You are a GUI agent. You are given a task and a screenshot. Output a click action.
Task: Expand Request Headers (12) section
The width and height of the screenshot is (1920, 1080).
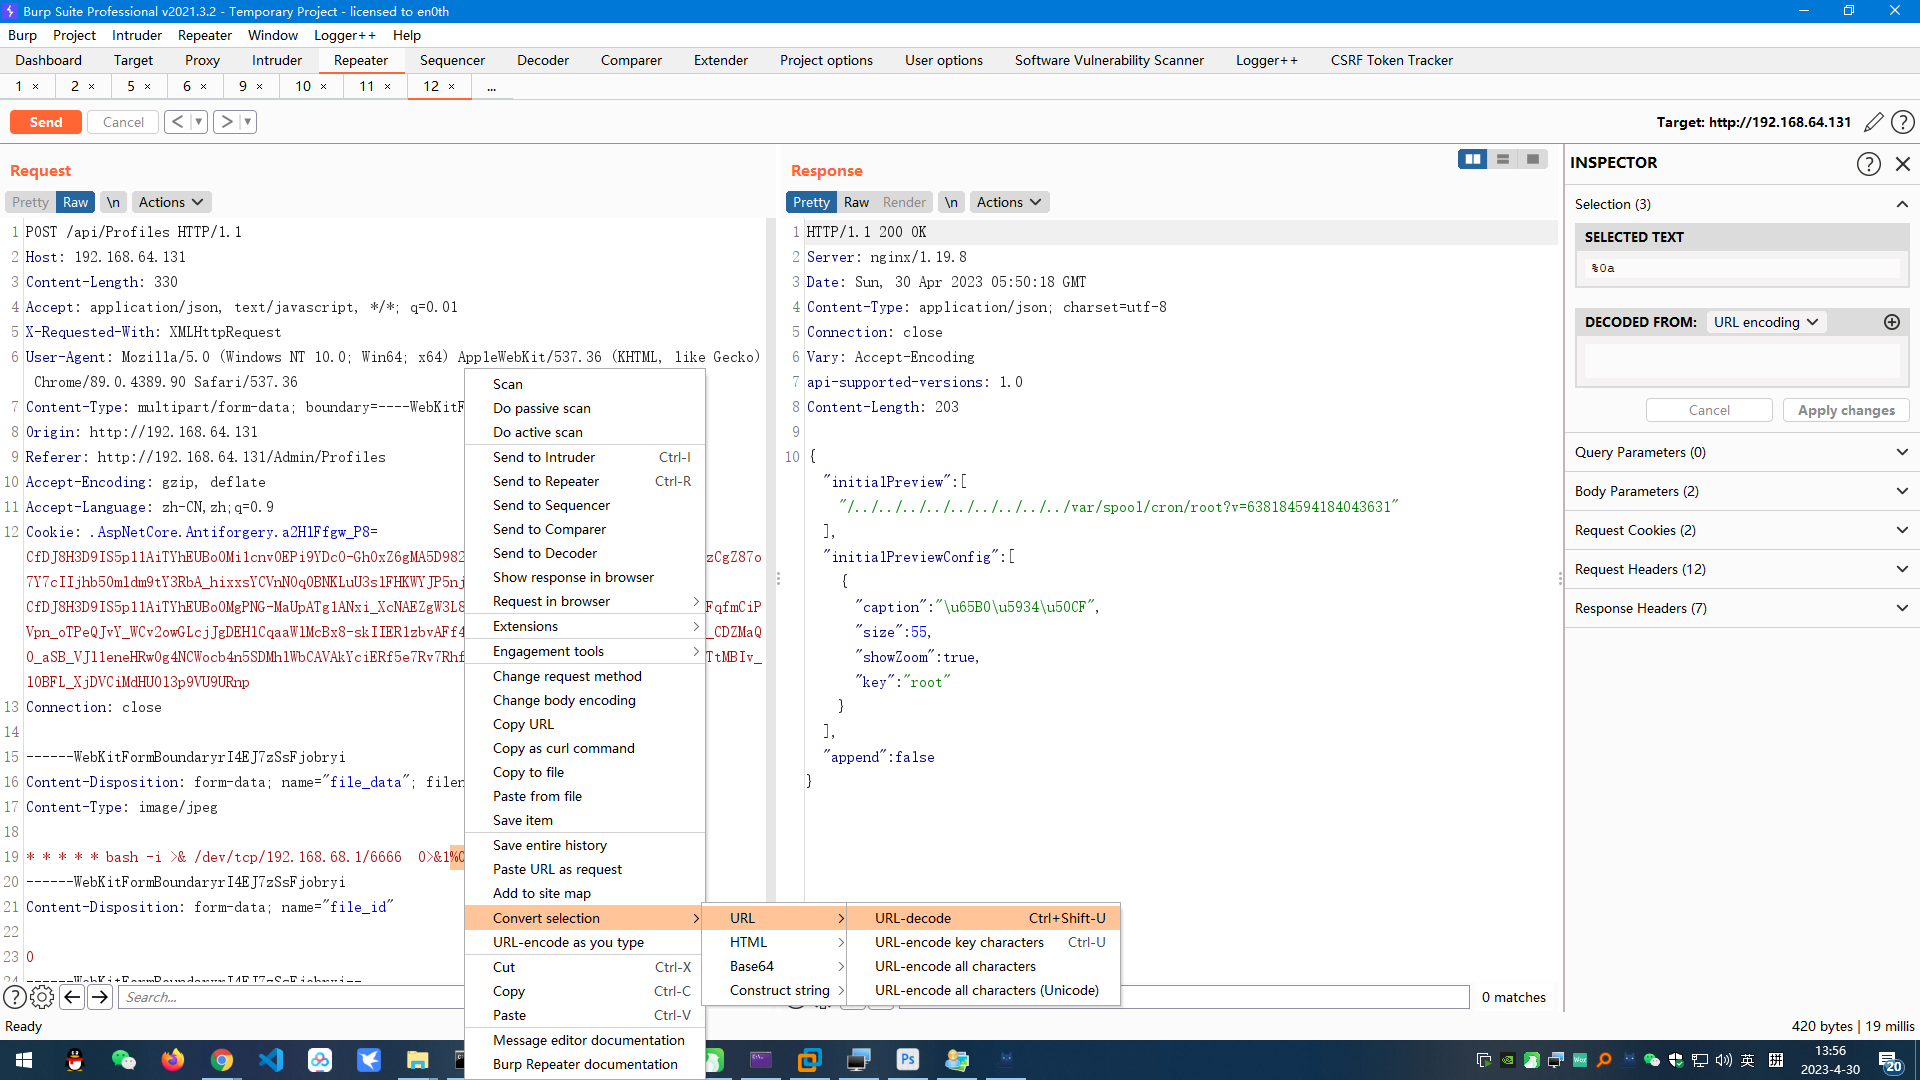[x=1742, y=569]
